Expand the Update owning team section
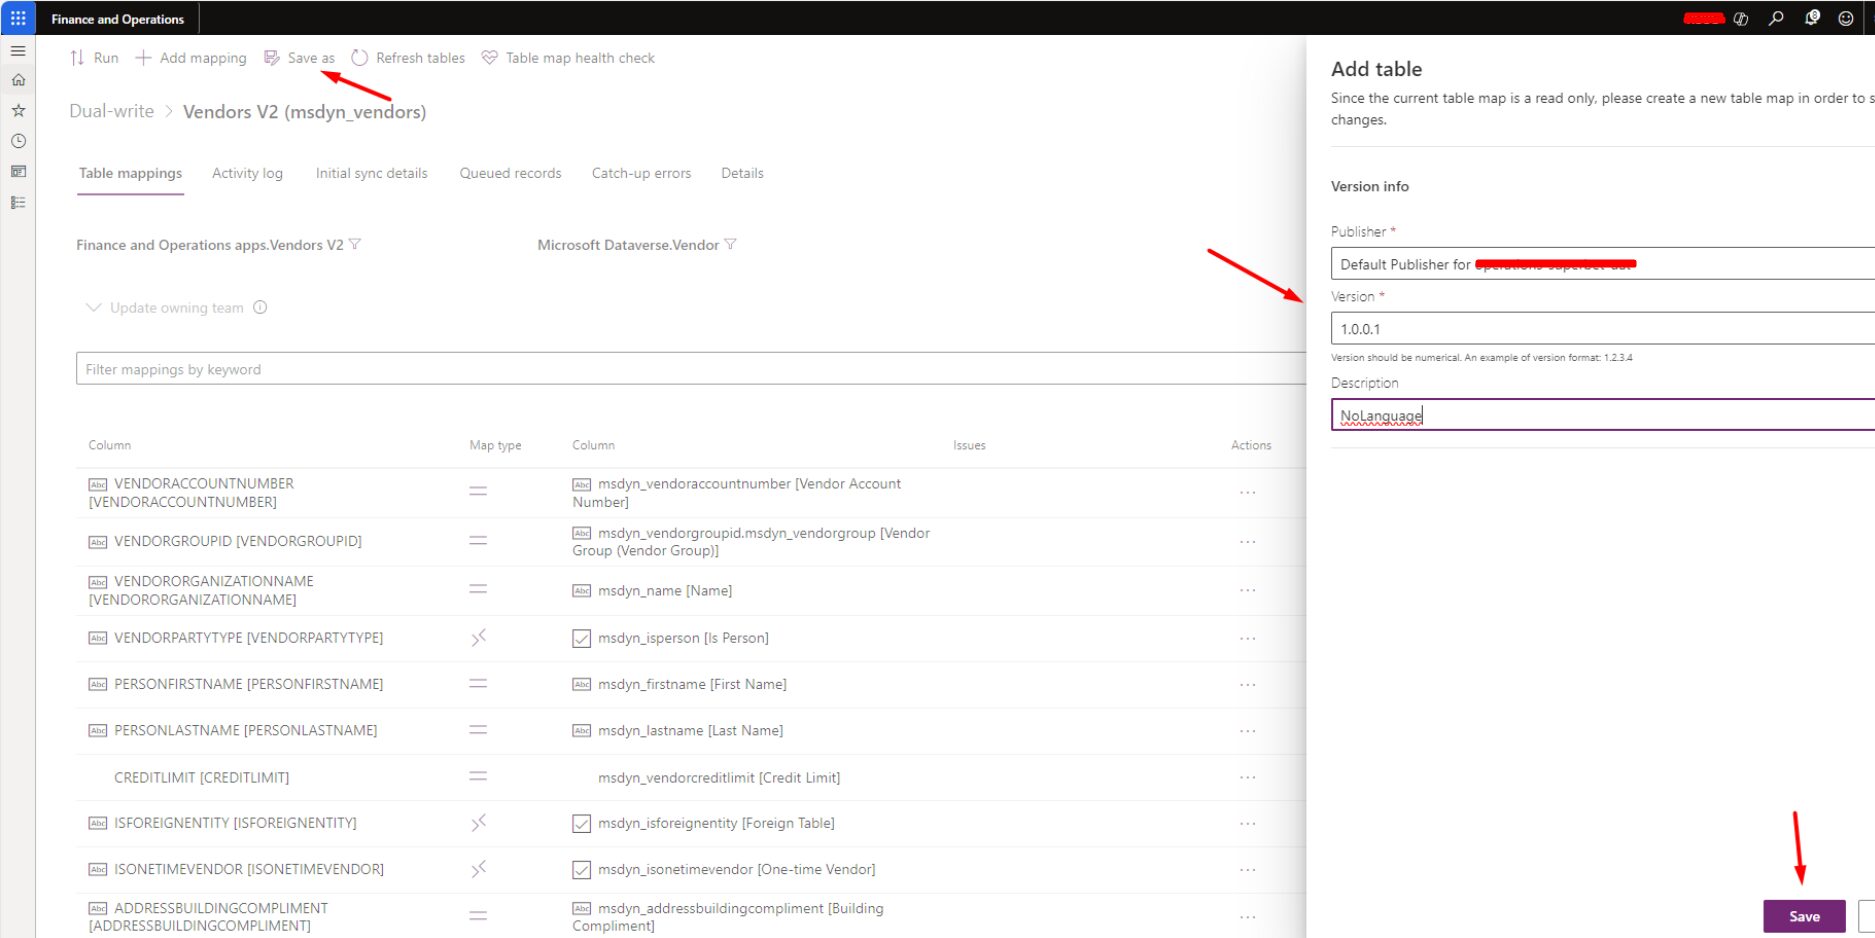 coord(93,307)
